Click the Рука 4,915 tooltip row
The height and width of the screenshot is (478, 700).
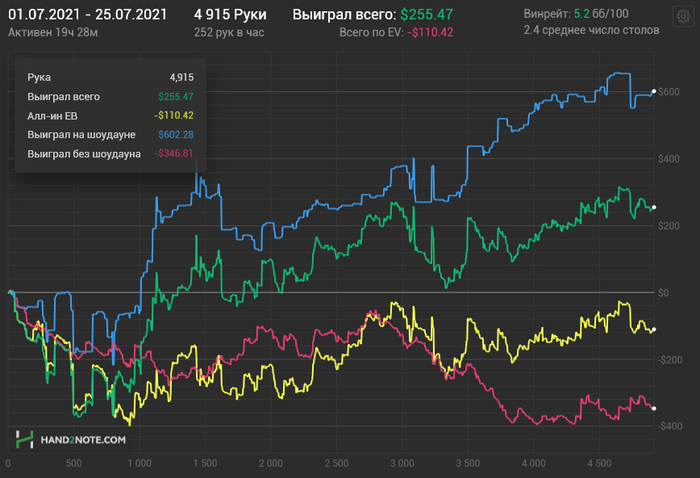[x=110, y=77]
